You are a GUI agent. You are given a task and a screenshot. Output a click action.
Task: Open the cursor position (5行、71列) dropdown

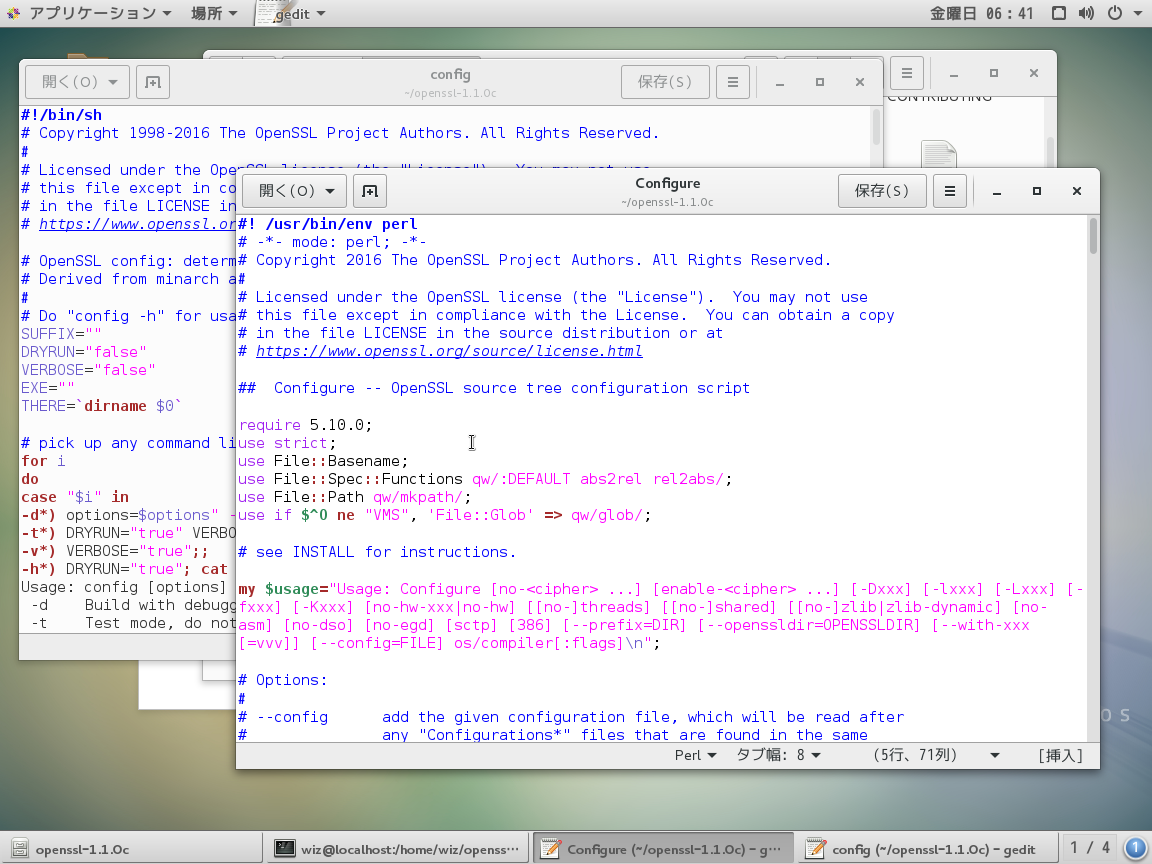pyautogui.click(x=936, y=755)
